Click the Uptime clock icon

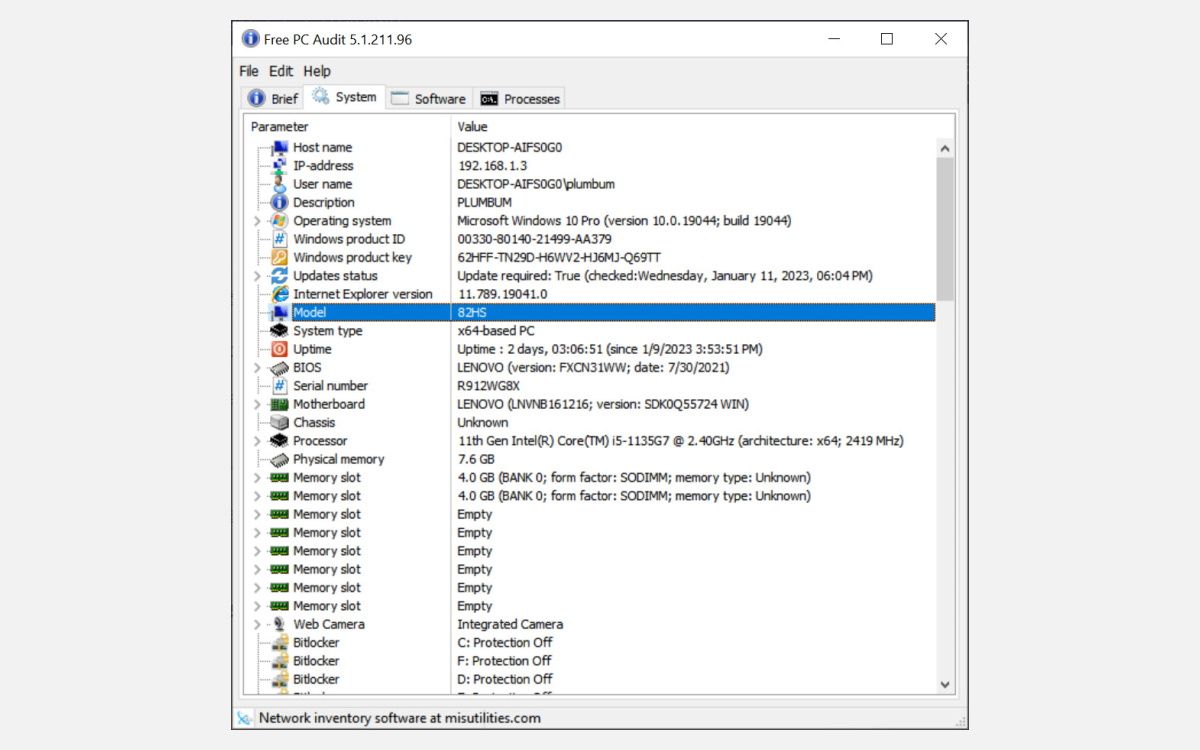click(281, 349)
